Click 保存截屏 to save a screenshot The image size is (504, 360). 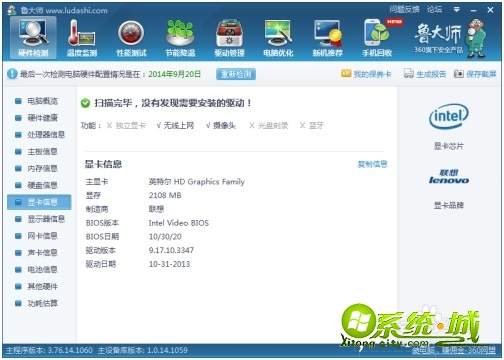pos(475,74)
